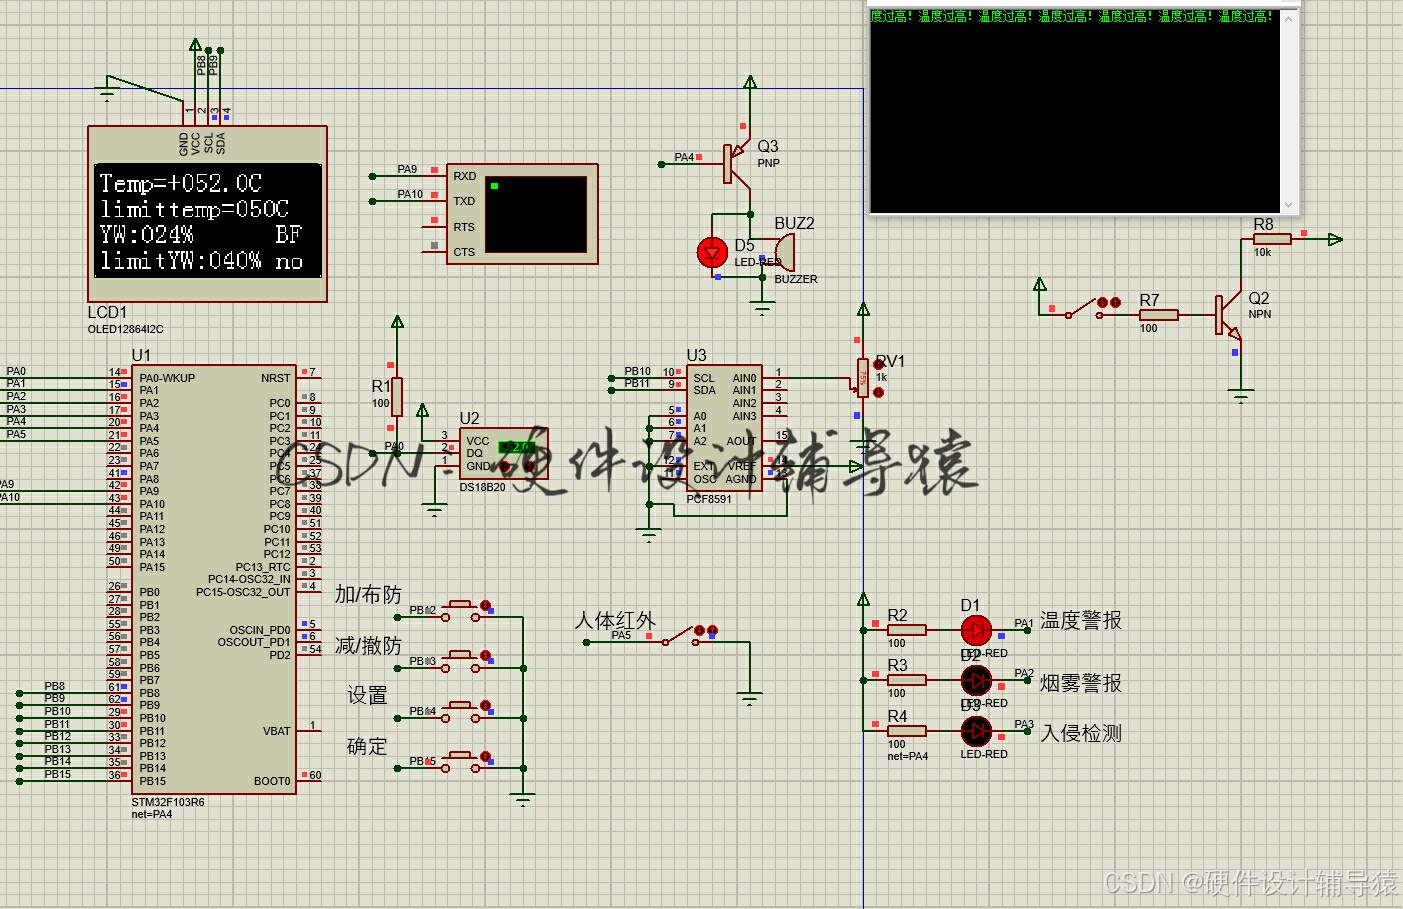
Task: Click the ground symbol below the DS18B20
Action: coord(434,512)
